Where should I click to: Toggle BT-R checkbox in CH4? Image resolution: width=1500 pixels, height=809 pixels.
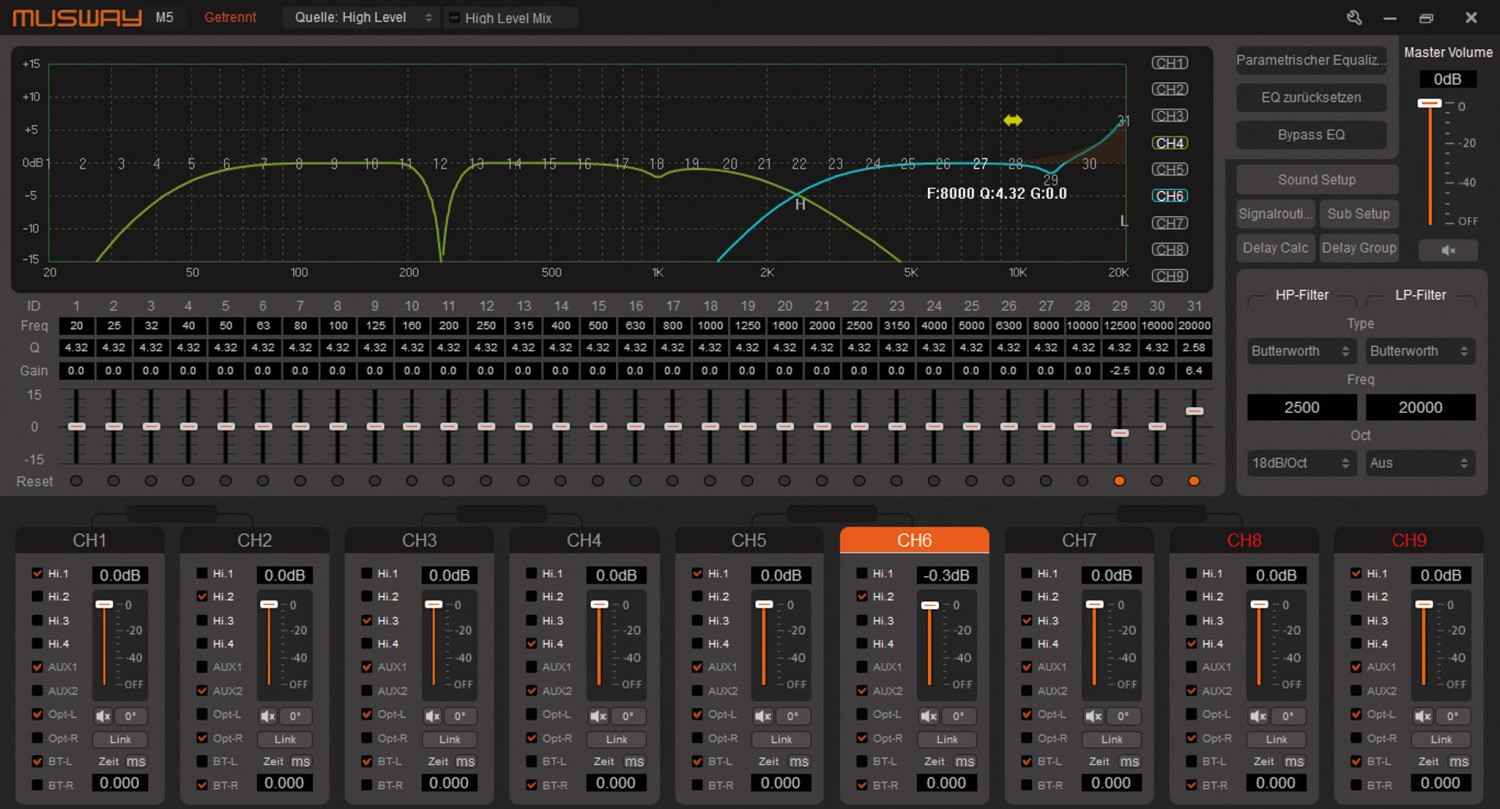click(533, 785)
